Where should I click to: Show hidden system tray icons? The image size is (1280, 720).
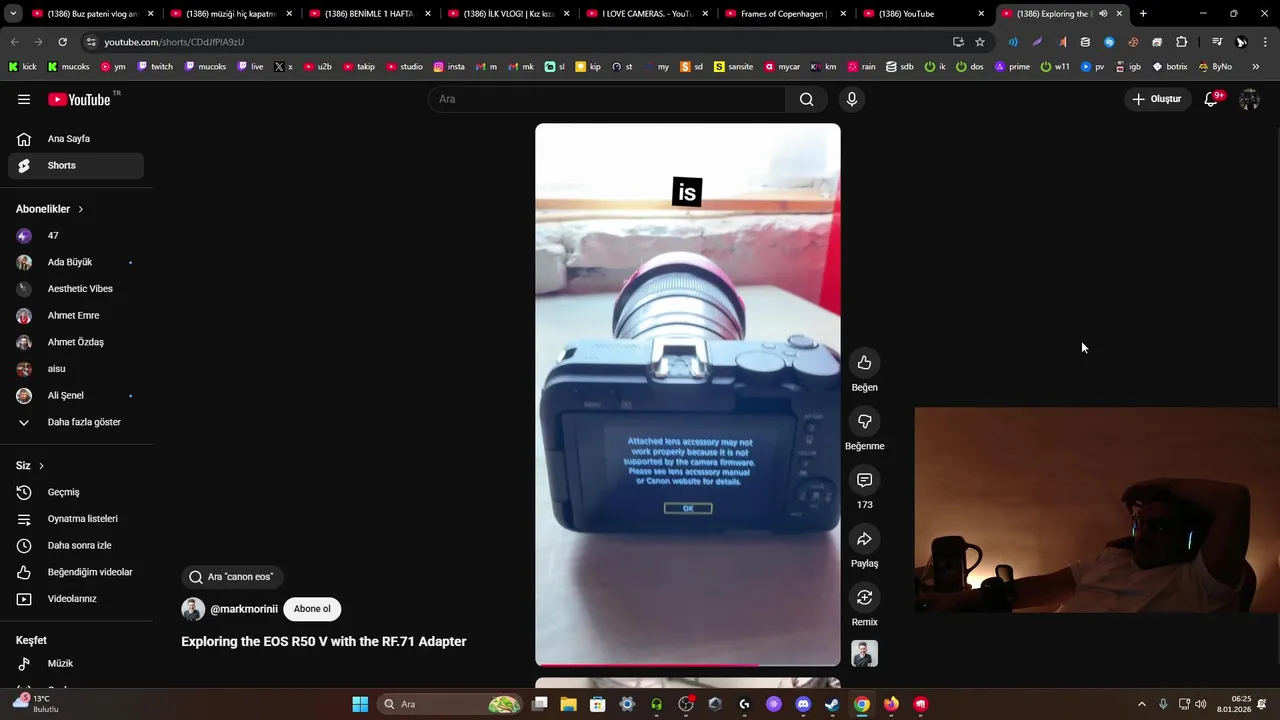1142,704
